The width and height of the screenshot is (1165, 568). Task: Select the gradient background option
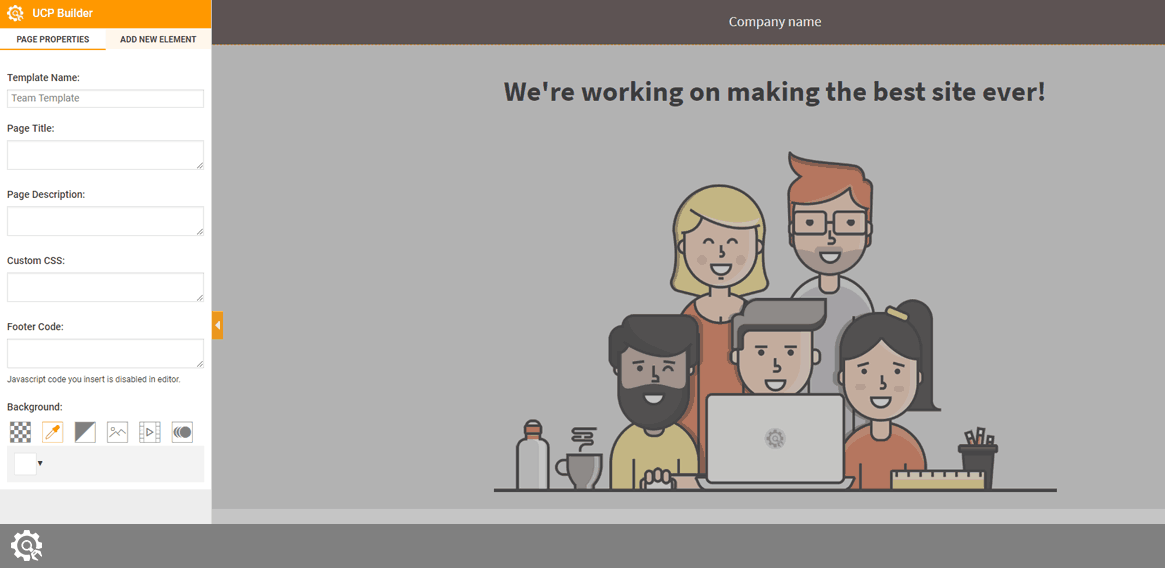(85, 432)
